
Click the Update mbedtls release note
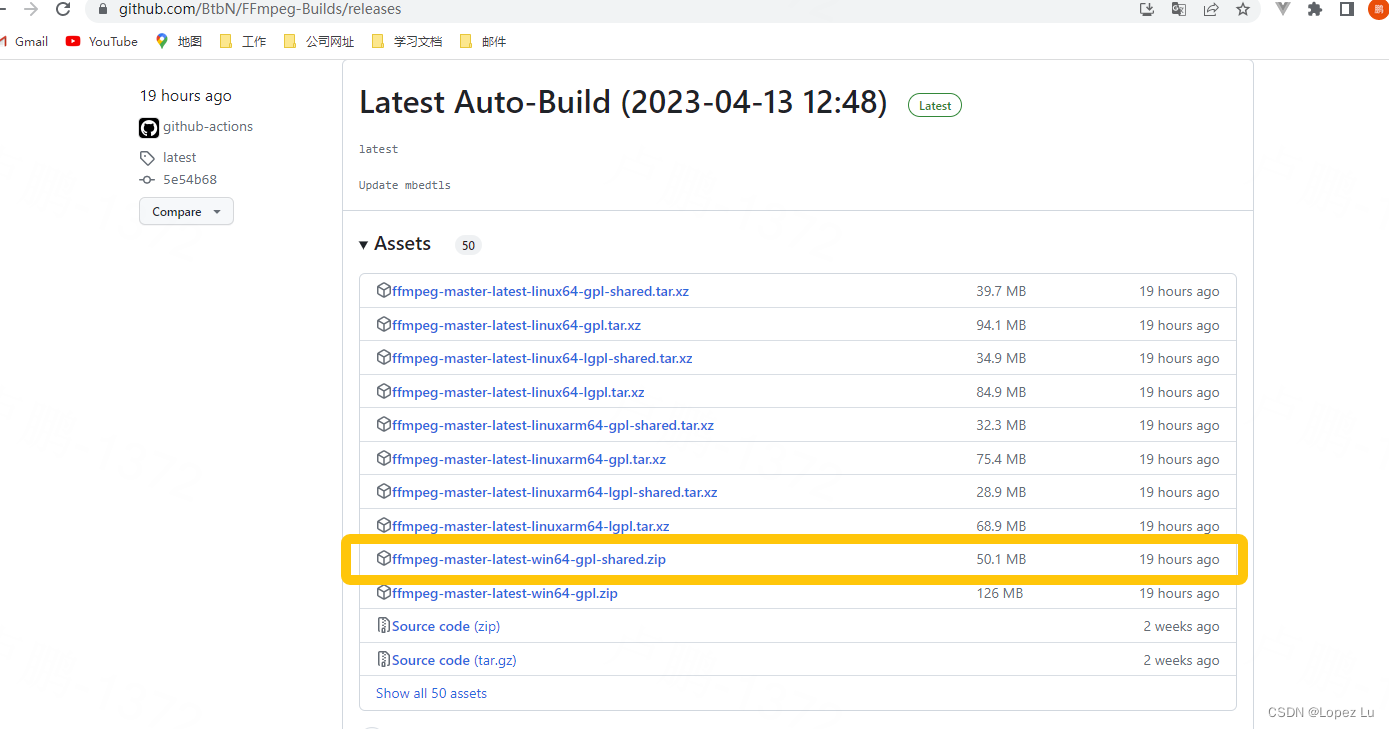405,185
